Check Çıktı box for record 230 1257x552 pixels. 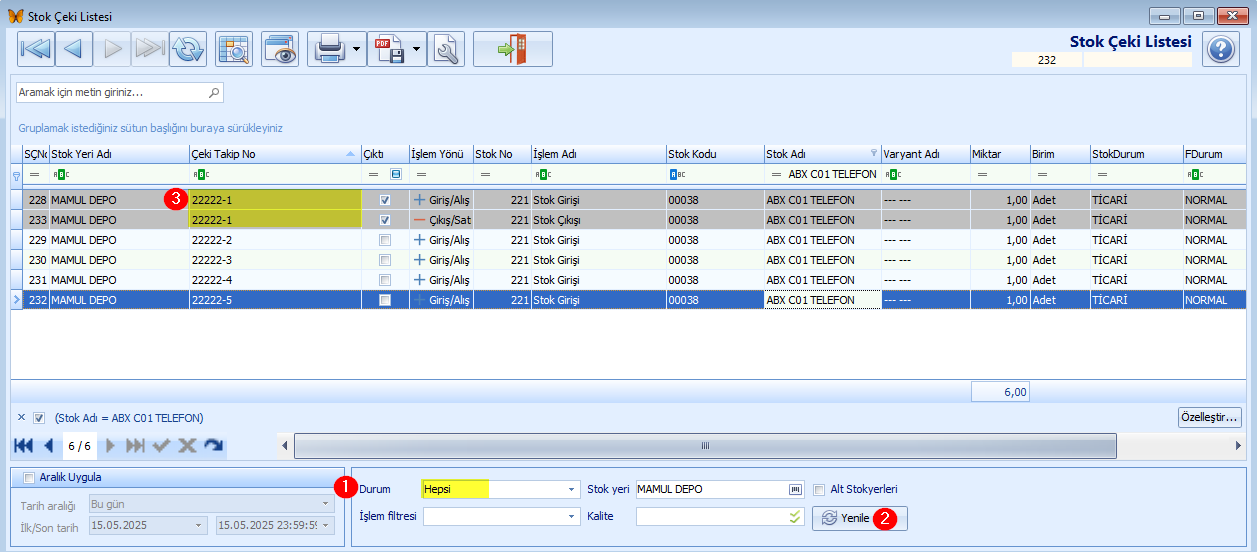coord(385,260)
